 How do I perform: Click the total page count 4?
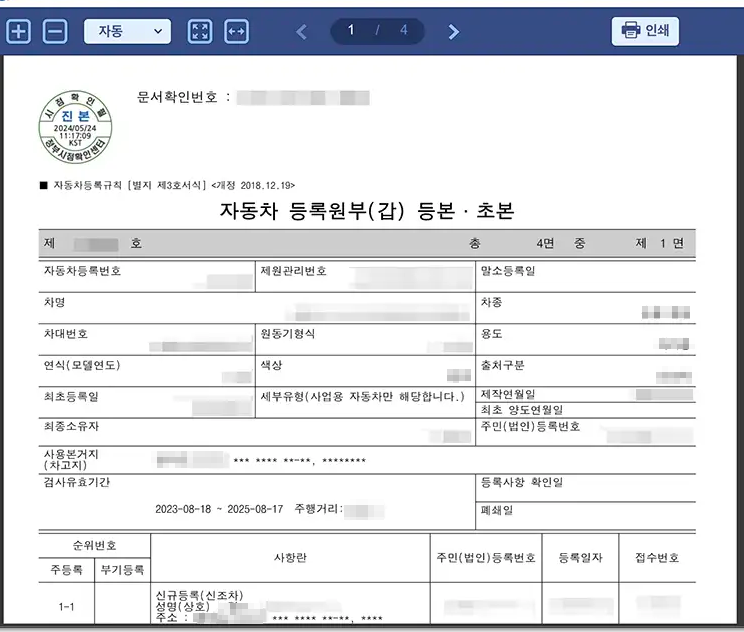(x=404, y=30)
